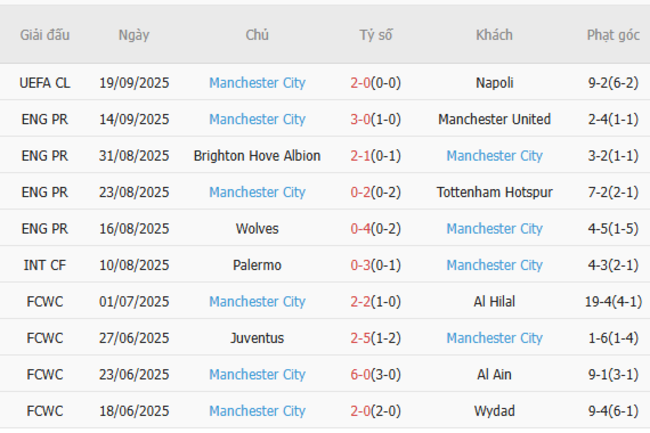The height and width of the screenshot is (433, 650).
Task: Select the Giải đấu column header
Action: pyautogui.click(x=45, y=35)
